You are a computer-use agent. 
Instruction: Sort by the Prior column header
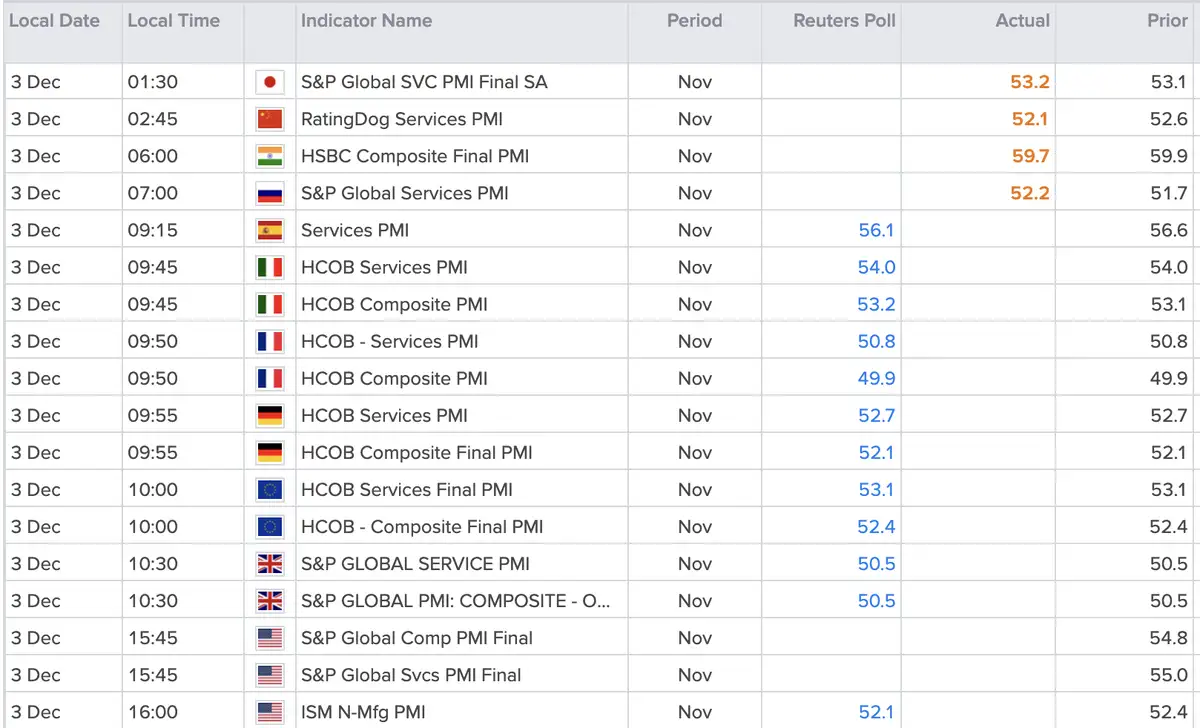tap(1168, 20)
